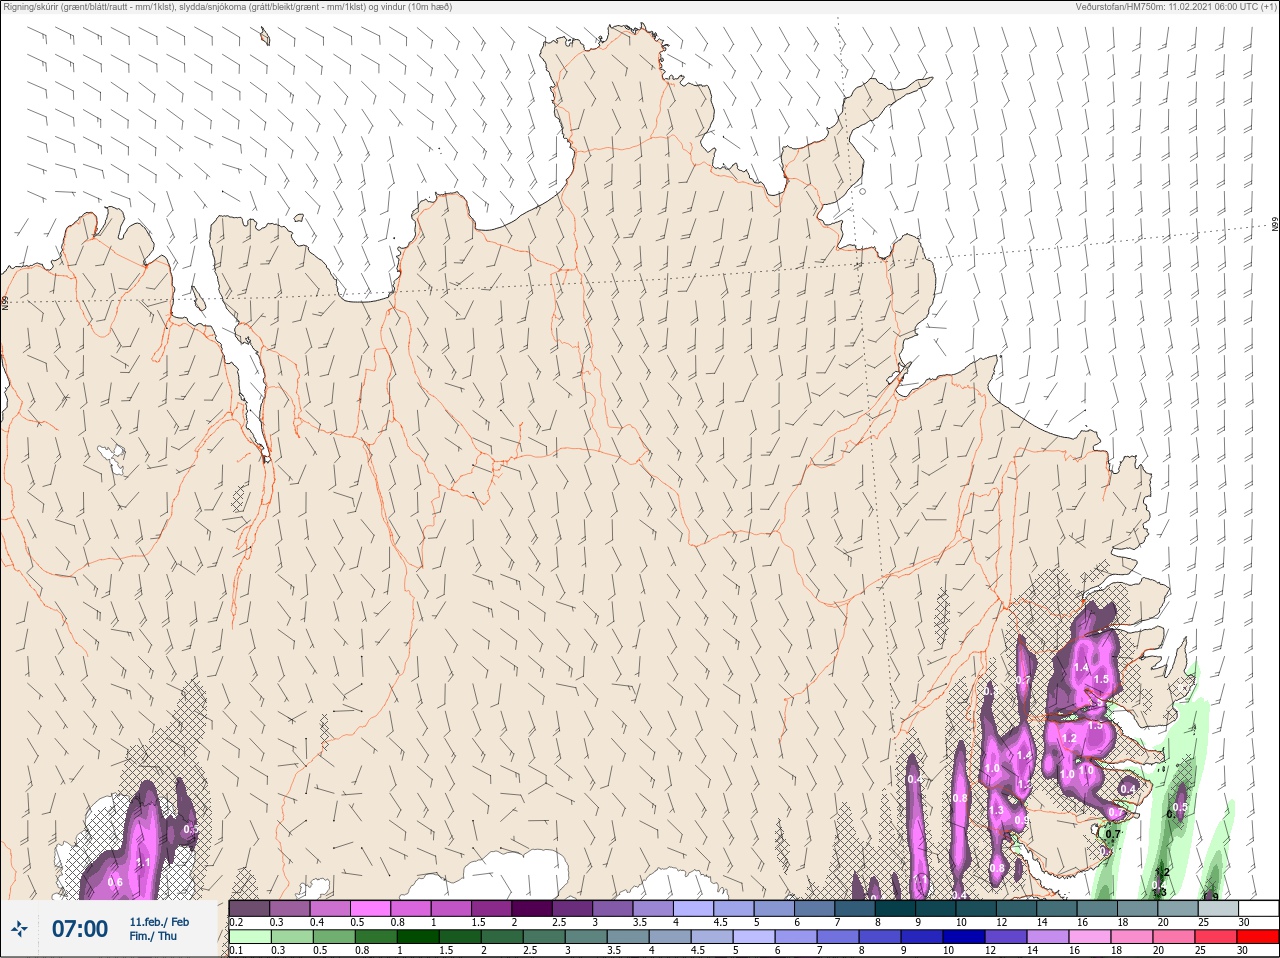Select the bright pink 0.5 swatch in top legend
1280x958 pixels.
click(370, 908)
